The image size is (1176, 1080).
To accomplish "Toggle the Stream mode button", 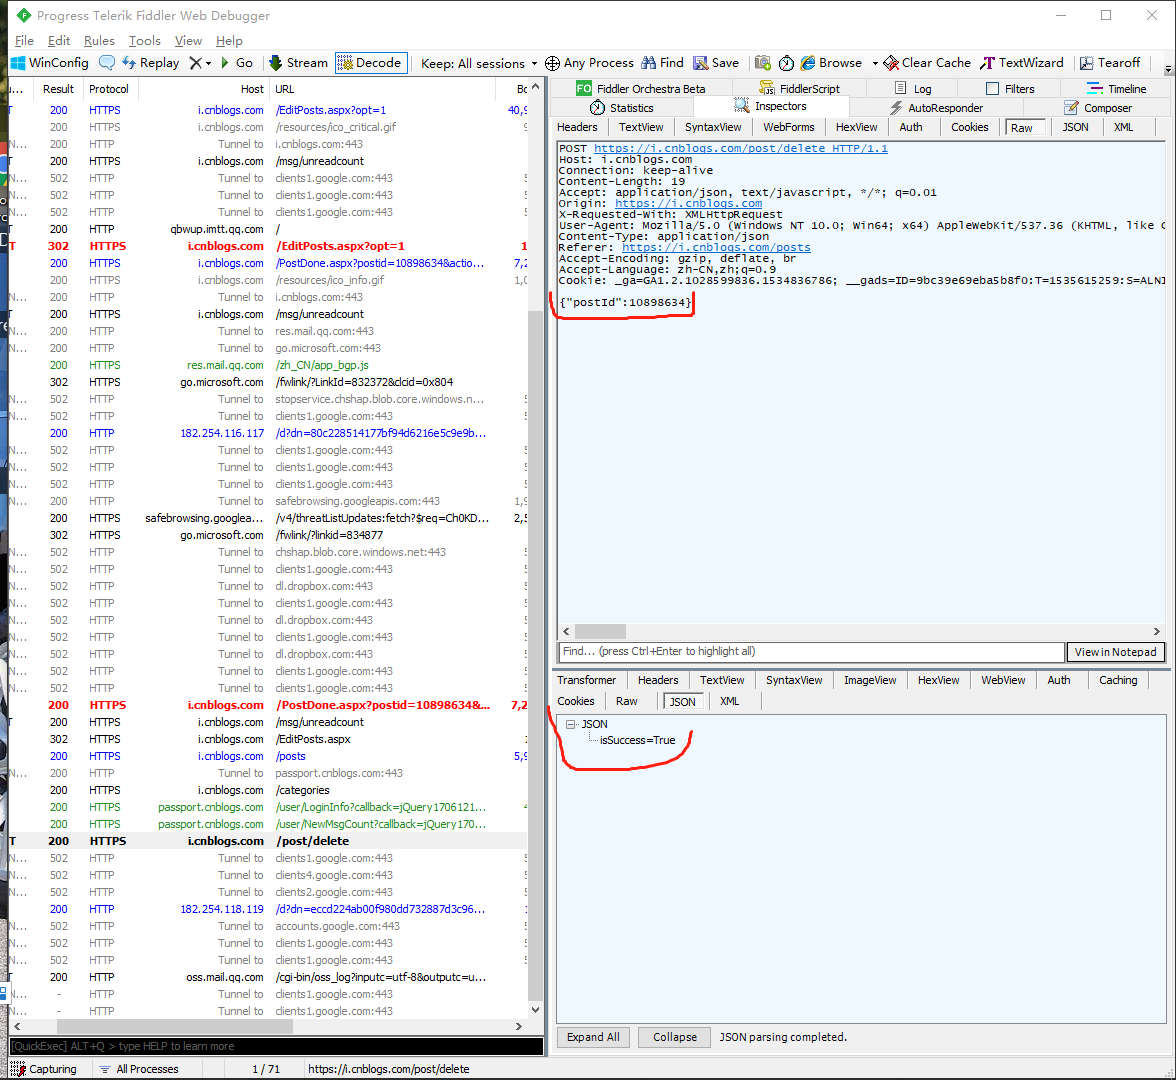I will 298,63.
